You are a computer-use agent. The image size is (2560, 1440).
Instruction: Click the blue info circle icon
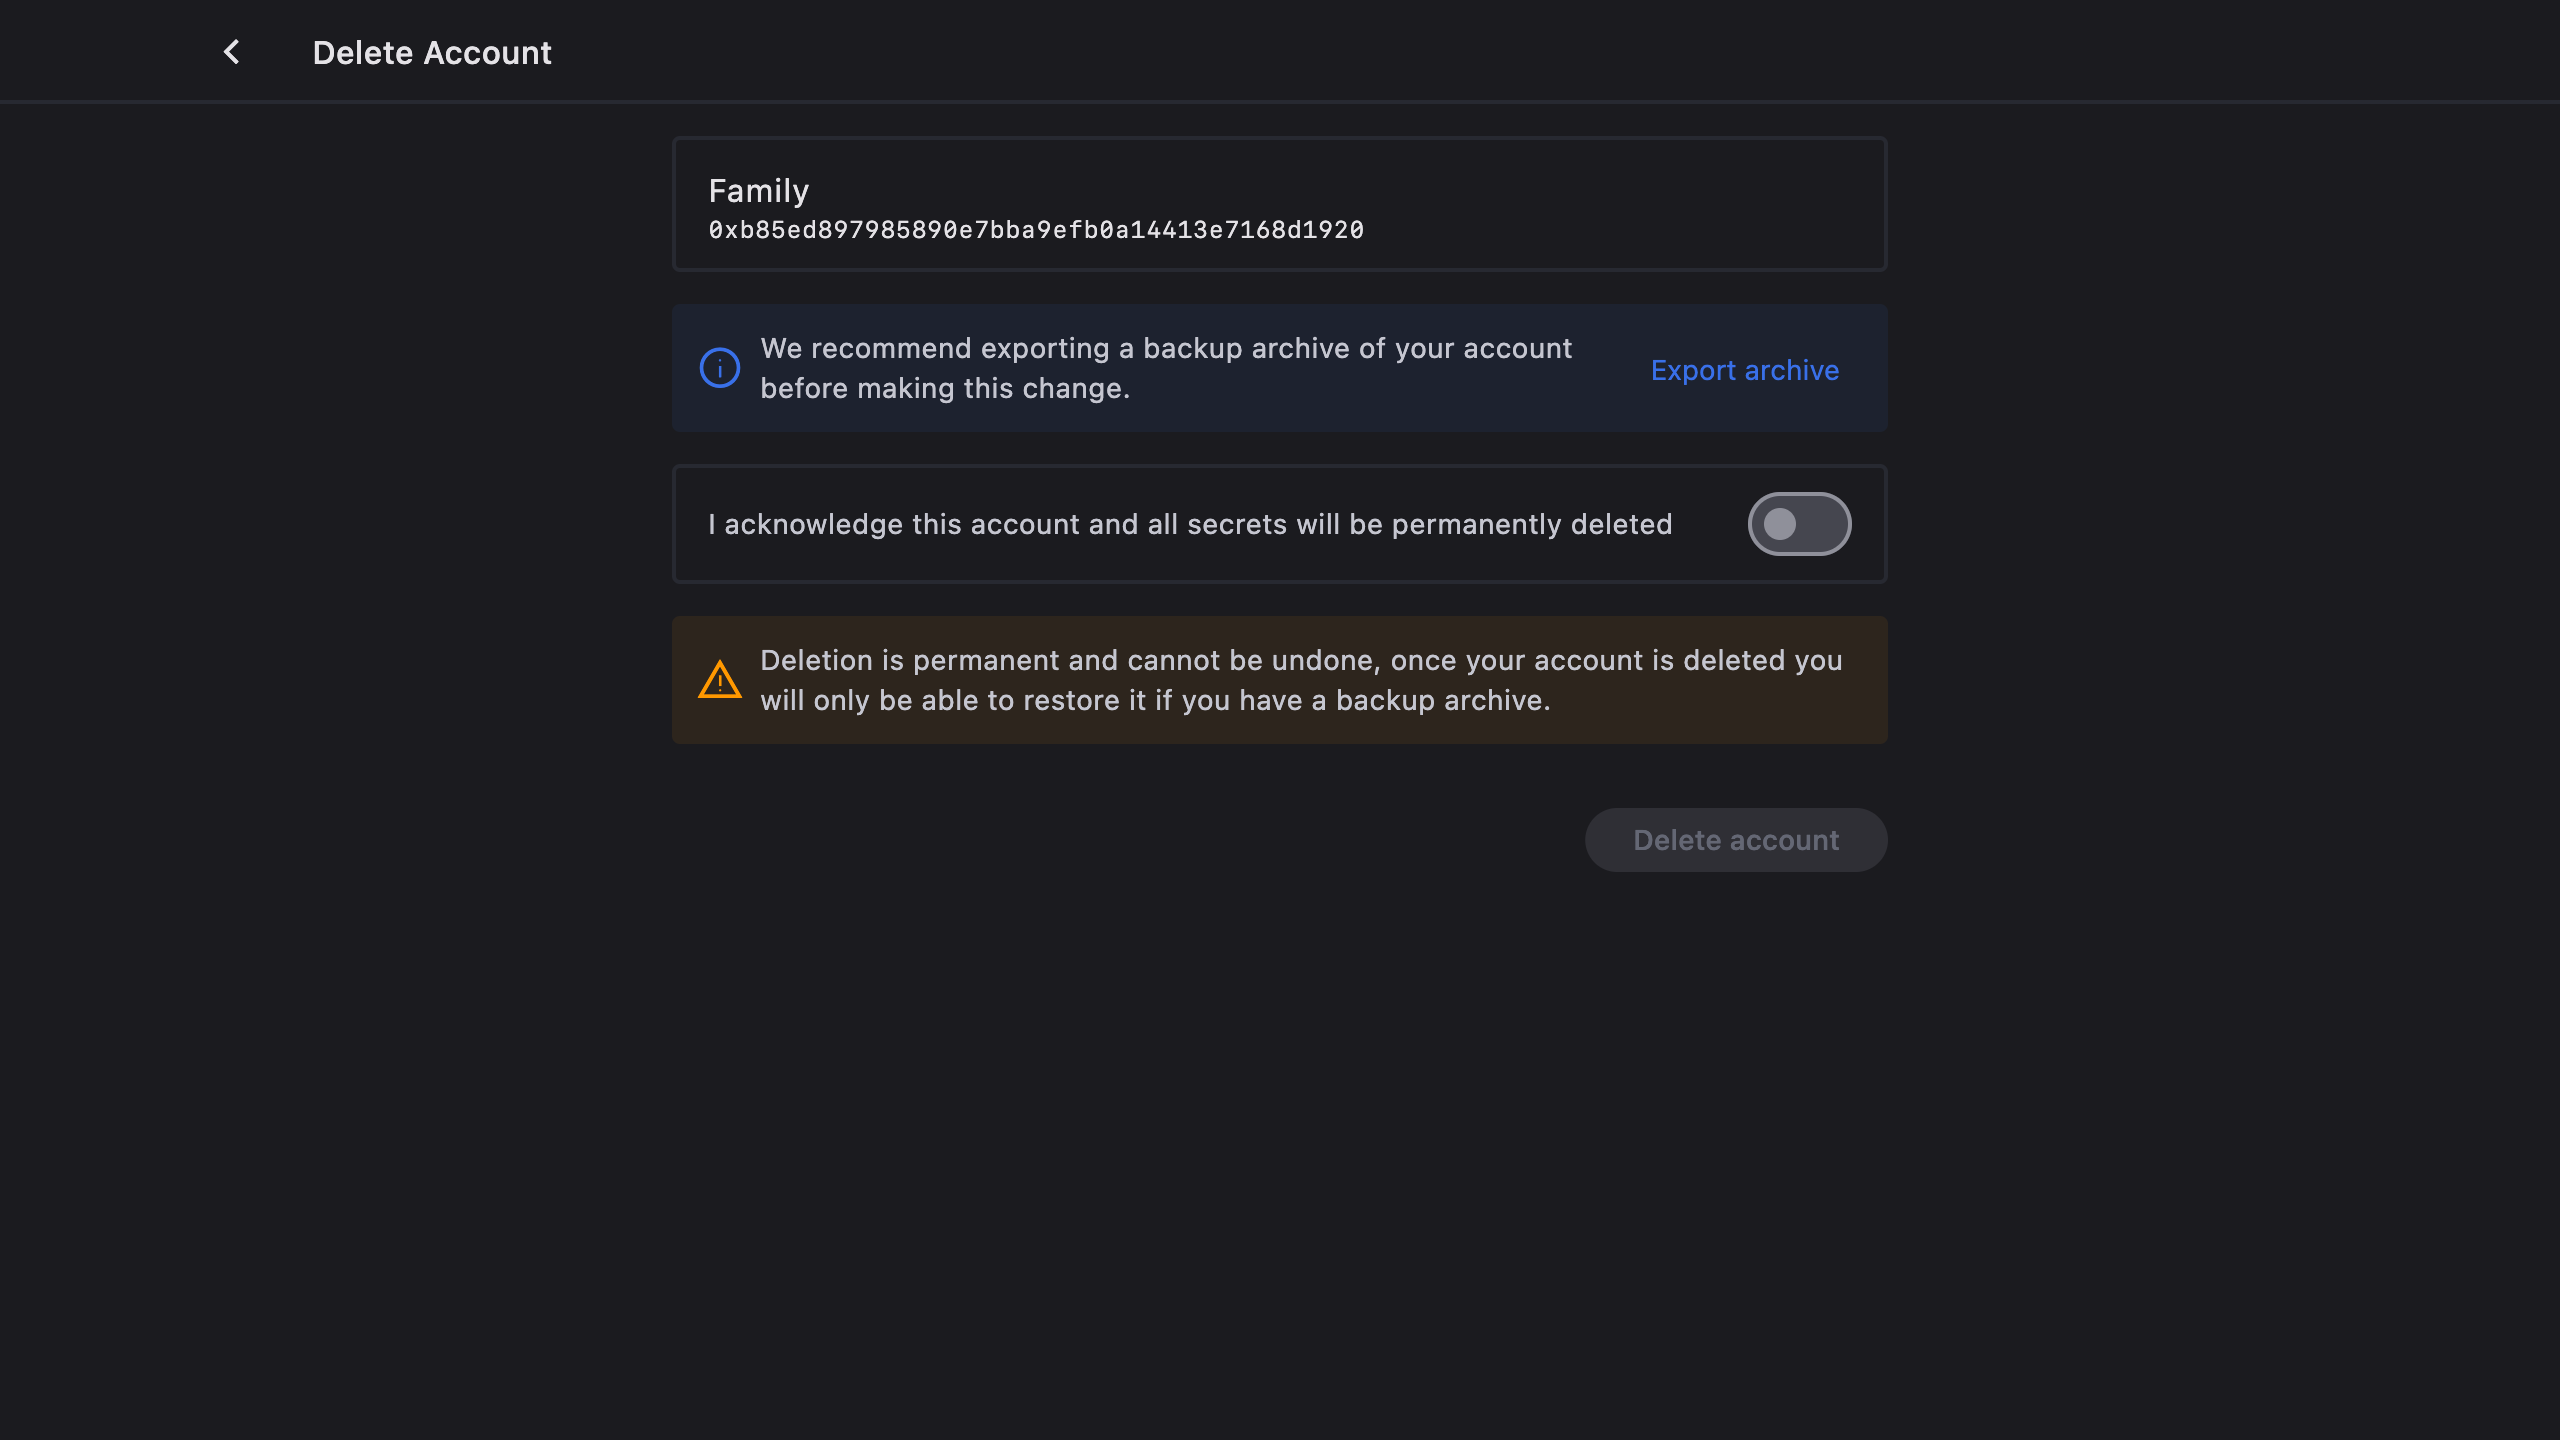720,368
